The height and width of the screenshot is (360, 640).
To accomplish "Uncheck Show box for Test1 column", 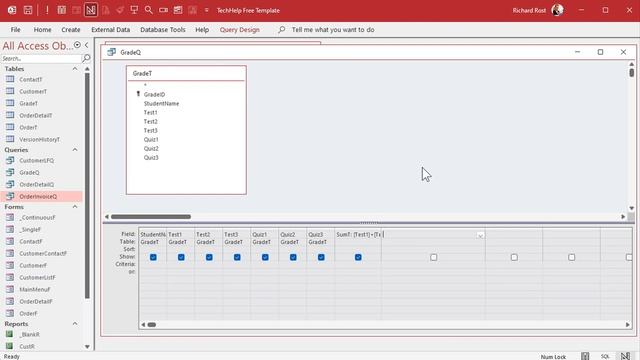I will (181, 257).
